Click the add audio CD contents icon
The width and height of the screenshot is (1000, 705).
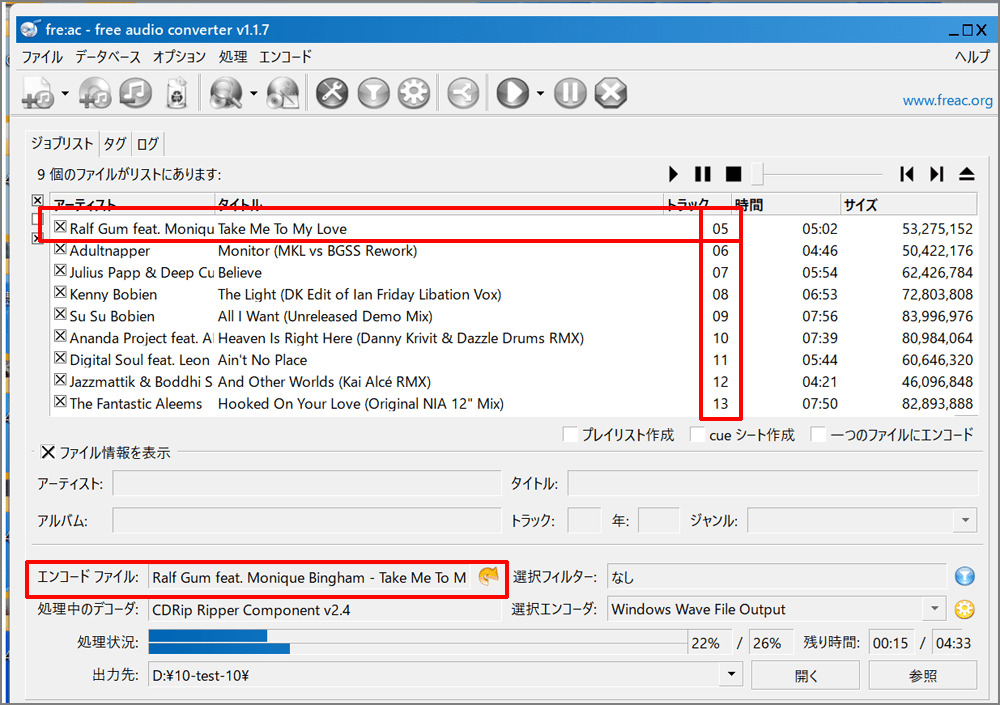click(x=95, y=93)
